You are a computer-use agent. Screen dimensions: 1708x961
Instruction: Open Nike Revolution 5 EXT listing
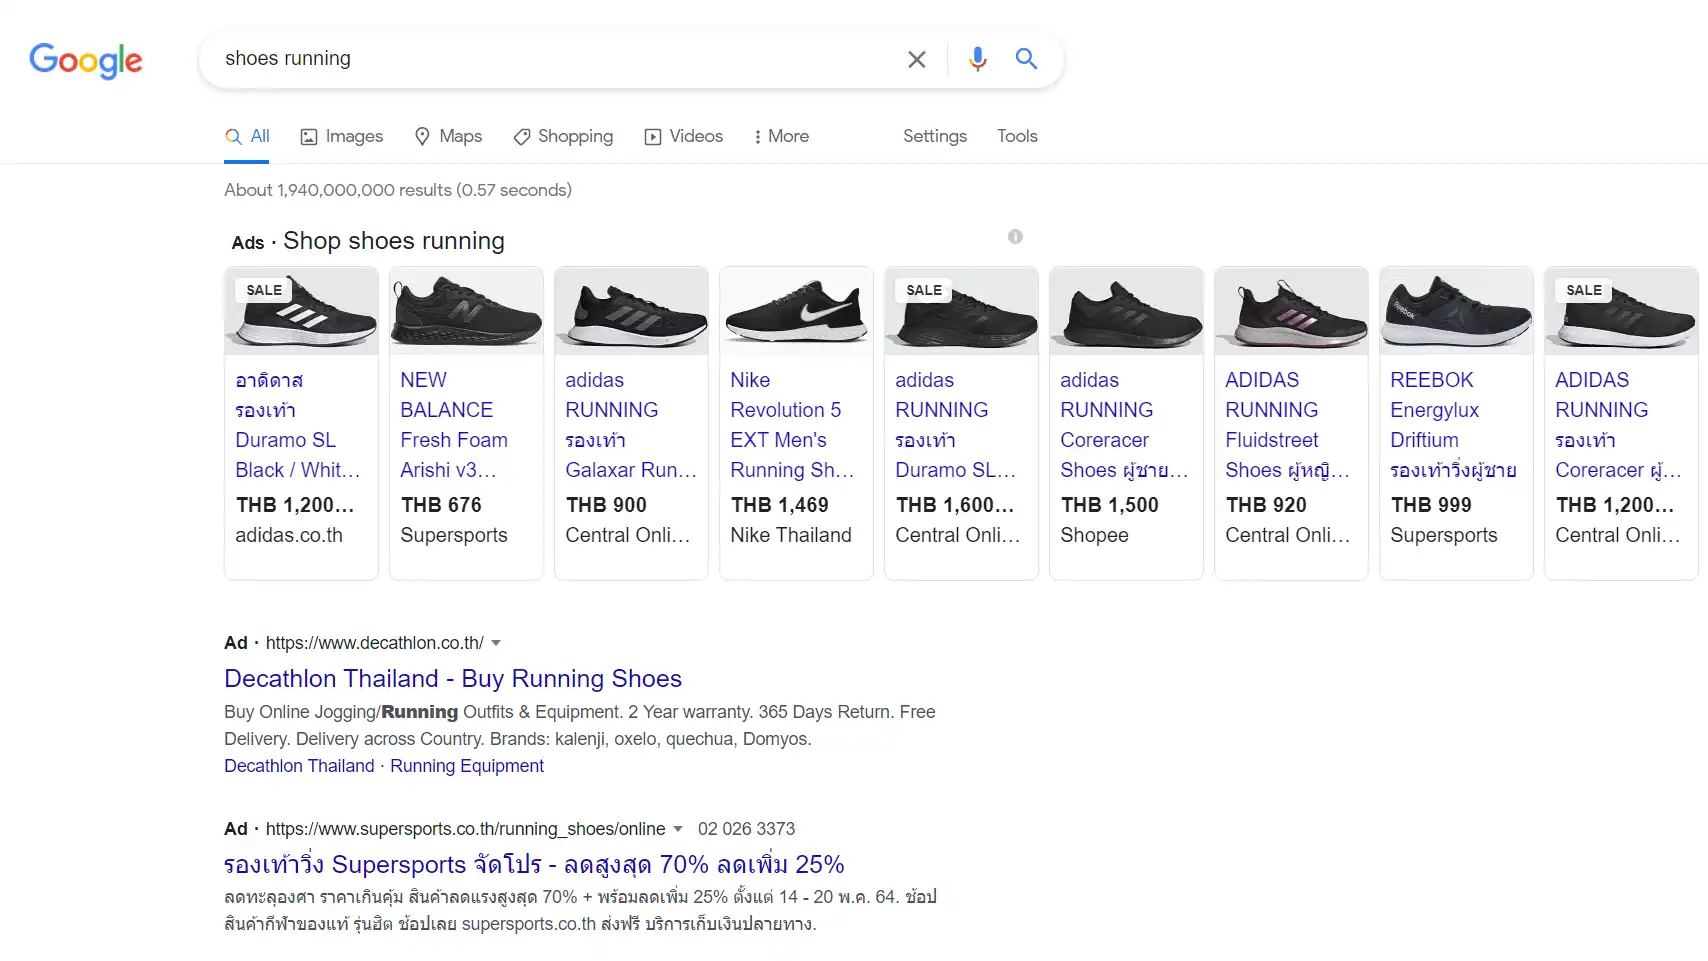pyautogui.click(x=792, y=425)
